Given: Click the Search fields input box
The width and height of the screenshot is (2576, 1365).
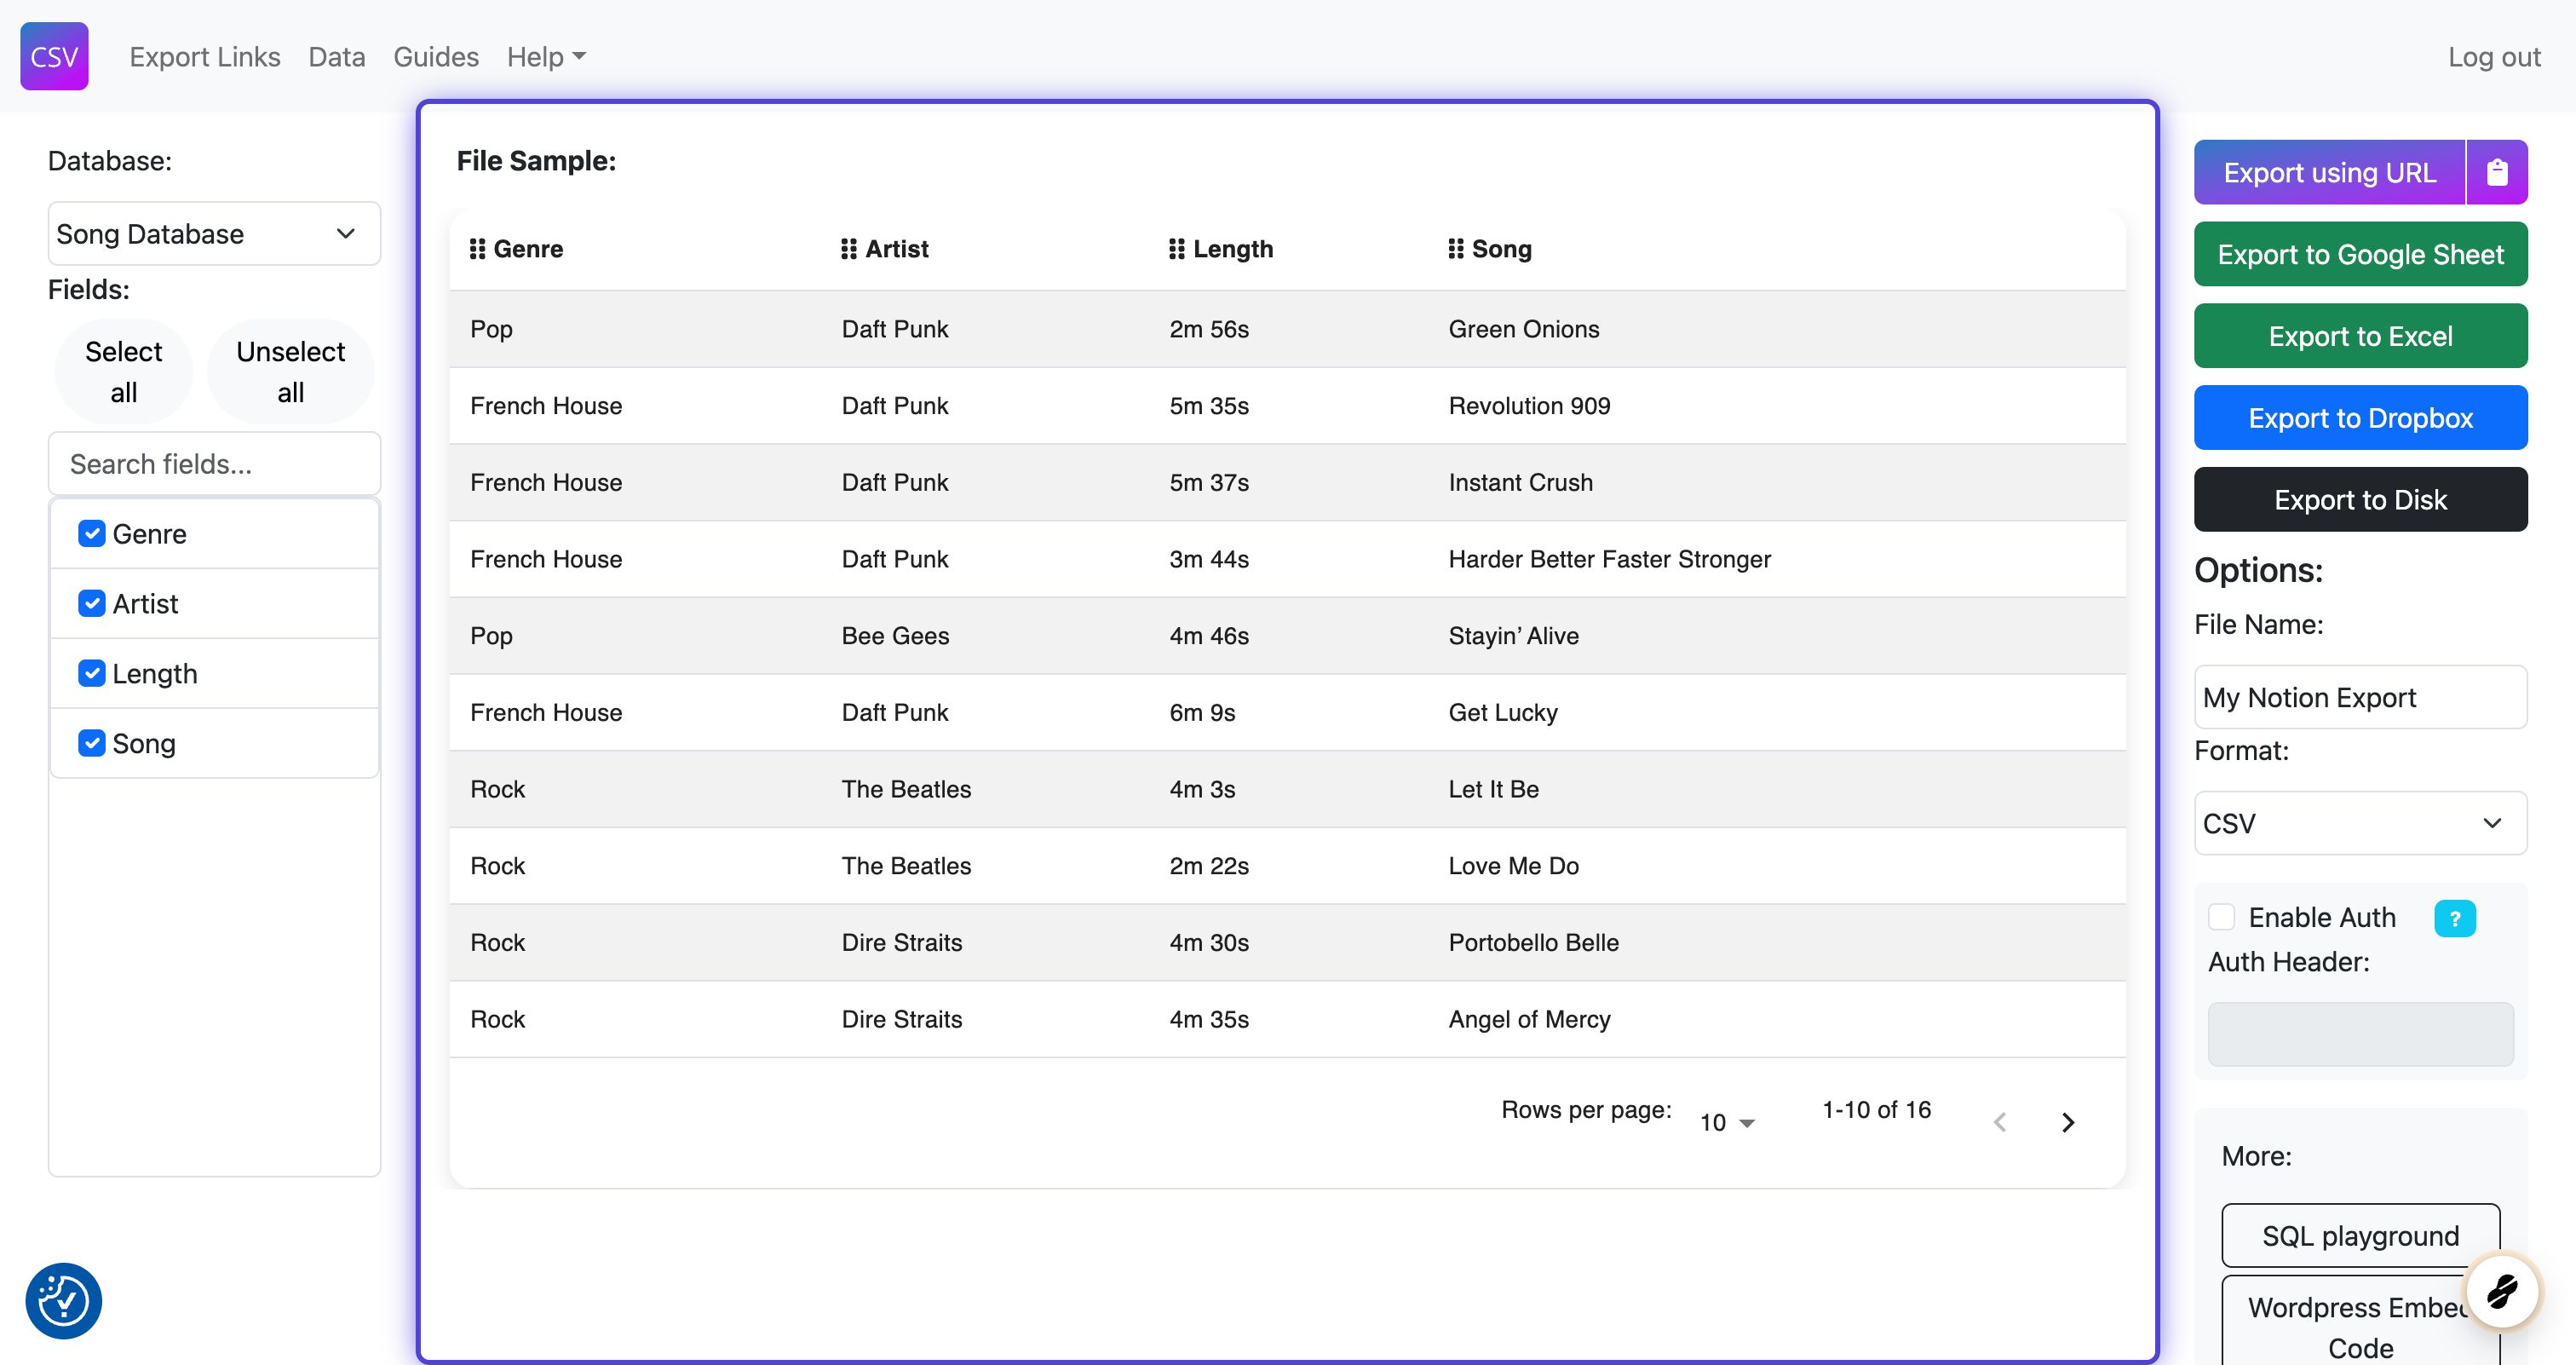Looking at the screenshot, I should click(214, 464).
